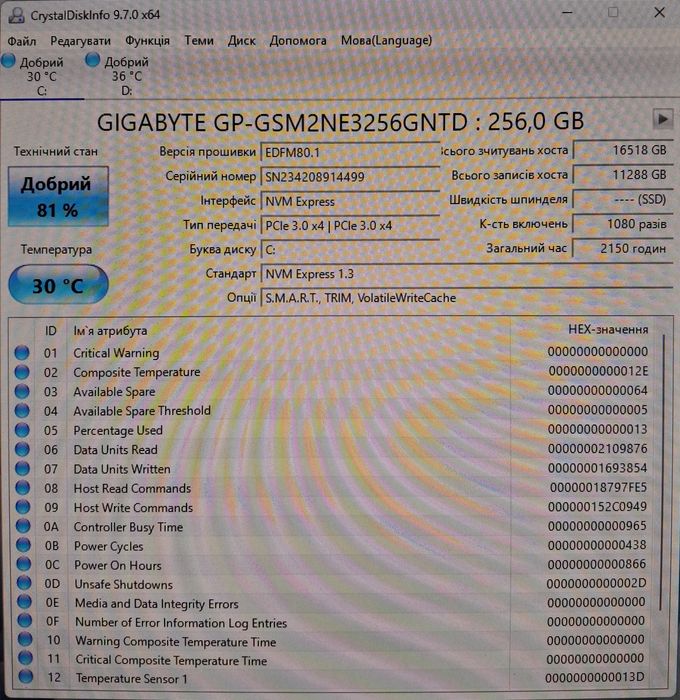Image resolution: width=680 pixels, height=700 pixels.
Task: Click the CrystalDiskInfo app icon in title bar
Action: point(16,14)
